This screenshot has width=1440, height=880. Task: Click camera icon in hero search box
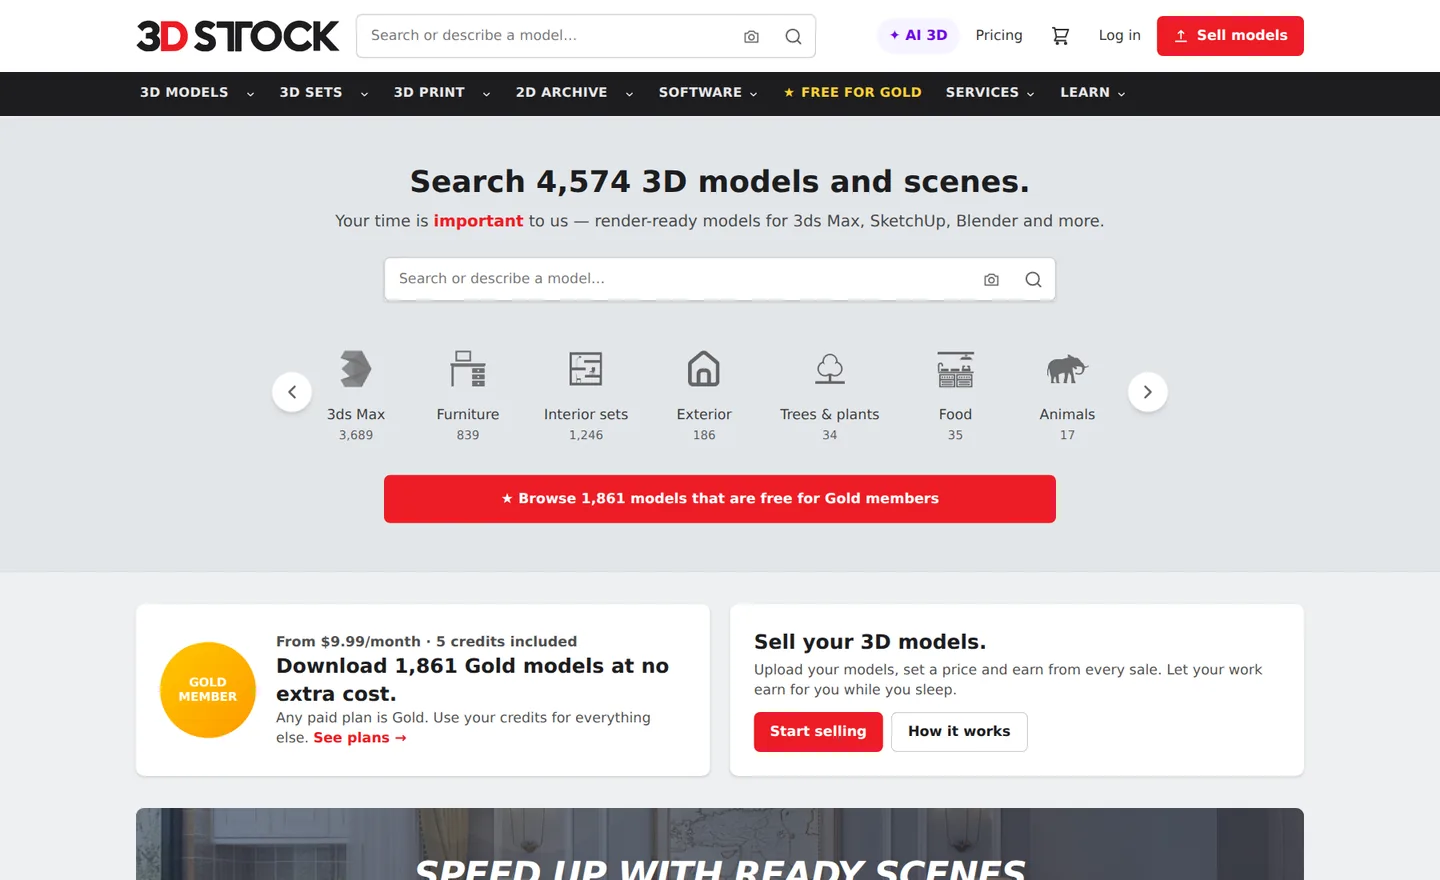point(991,280)
